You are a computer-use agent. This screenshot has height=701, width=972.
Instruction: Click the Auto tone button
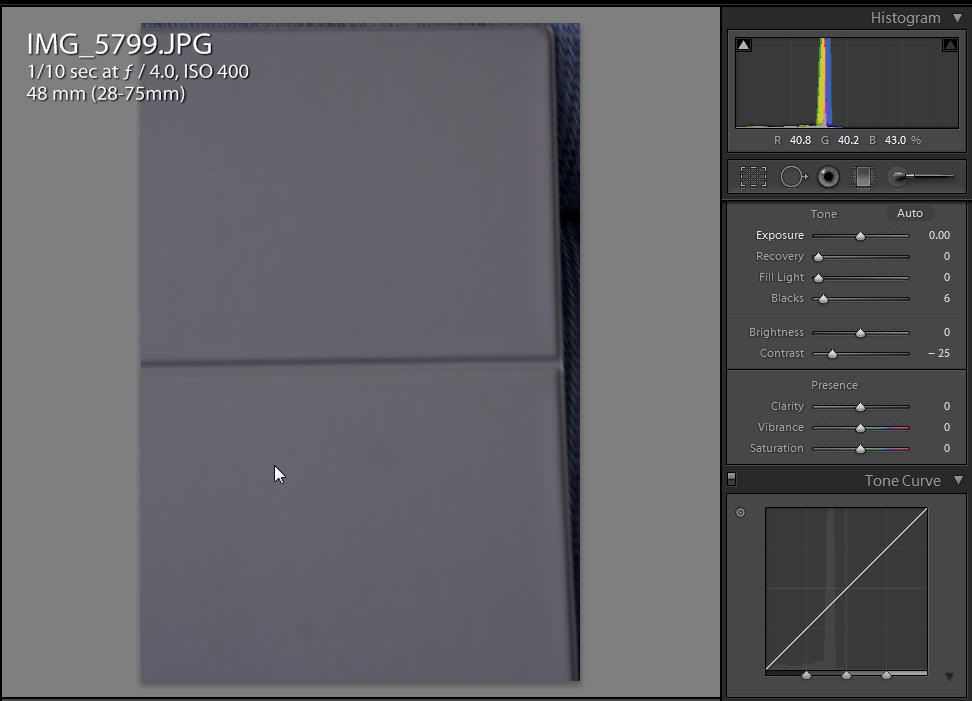tap(909, 213)
